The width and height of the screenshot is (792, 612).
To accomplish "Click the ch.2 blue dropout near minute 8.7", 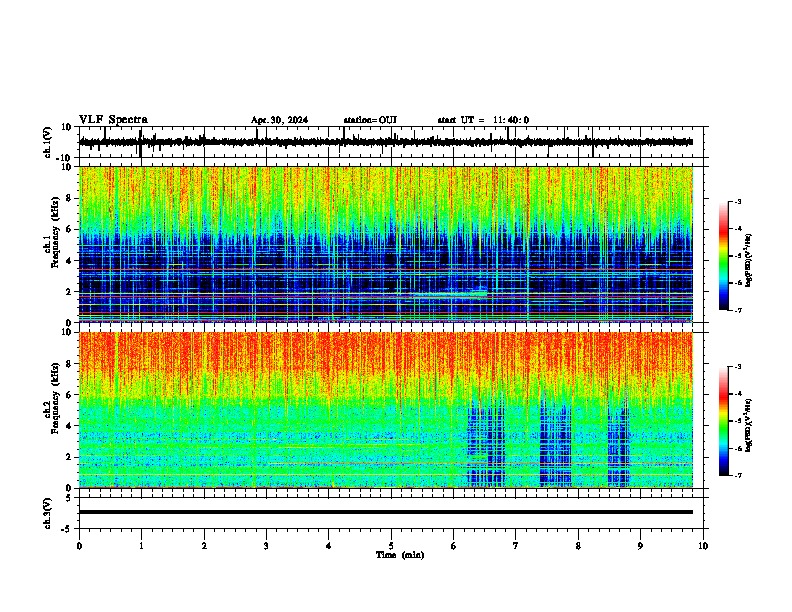I will point(619,443).
